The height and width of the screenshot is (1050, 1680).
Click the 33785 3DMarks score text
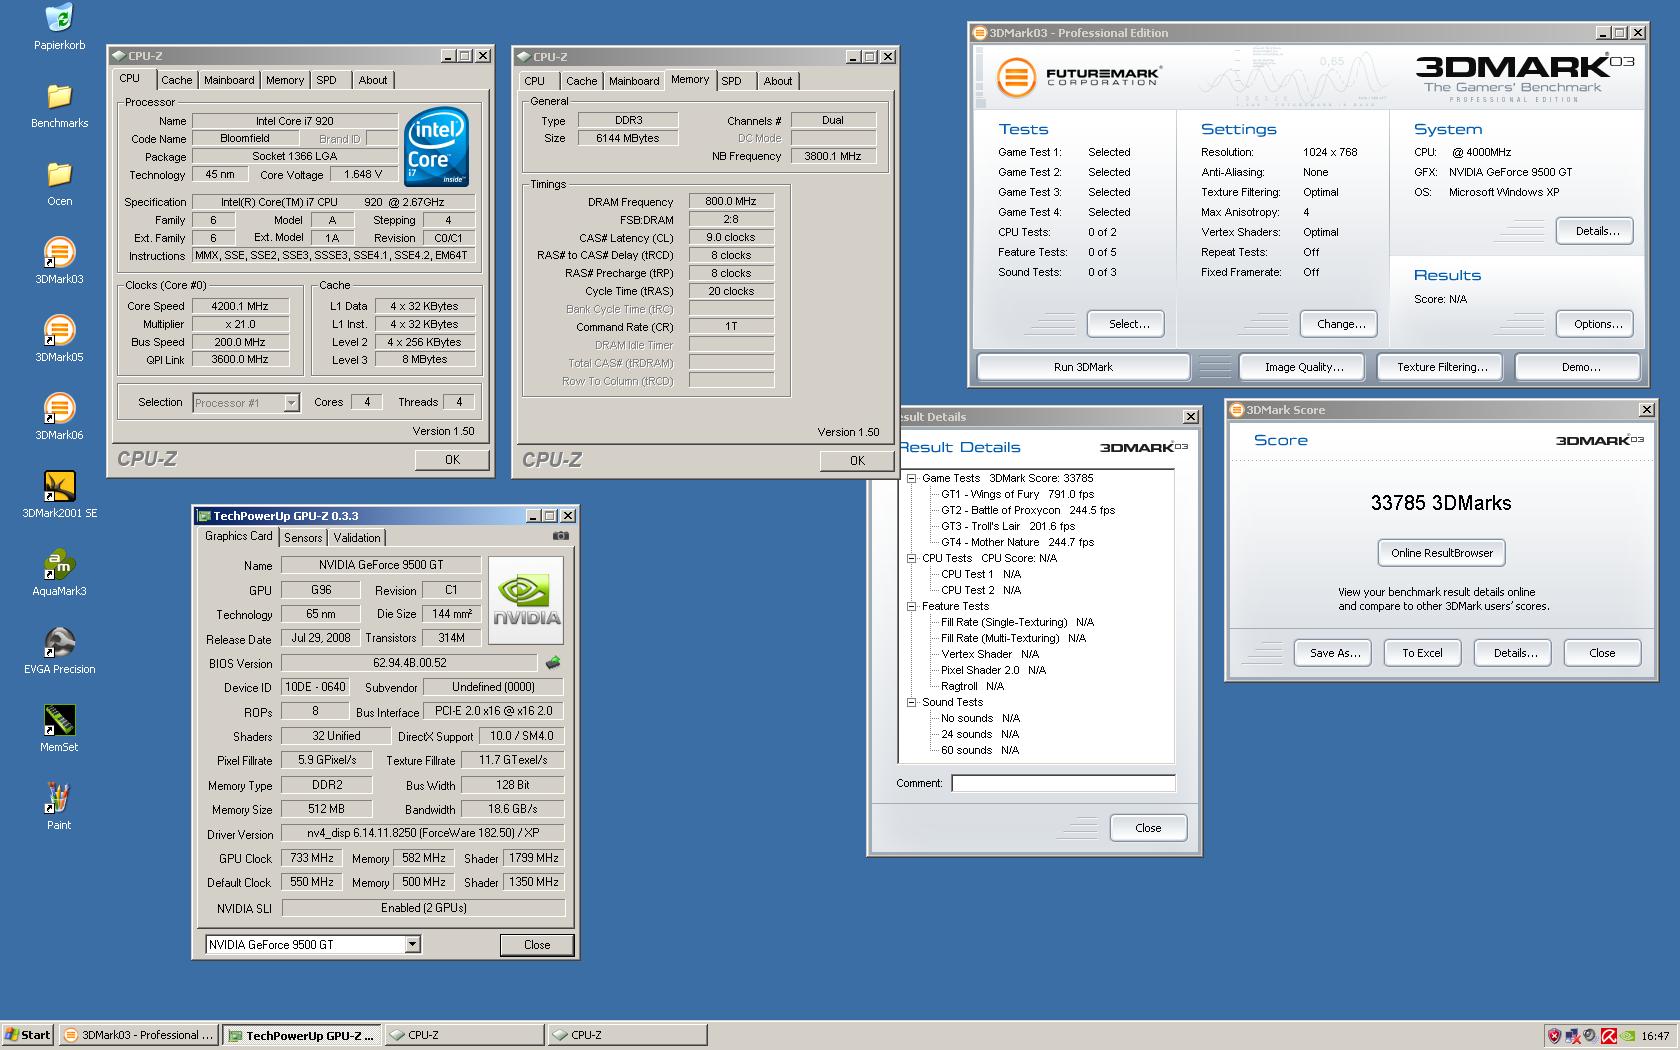pyautogui.click(x=1441, y=503)
